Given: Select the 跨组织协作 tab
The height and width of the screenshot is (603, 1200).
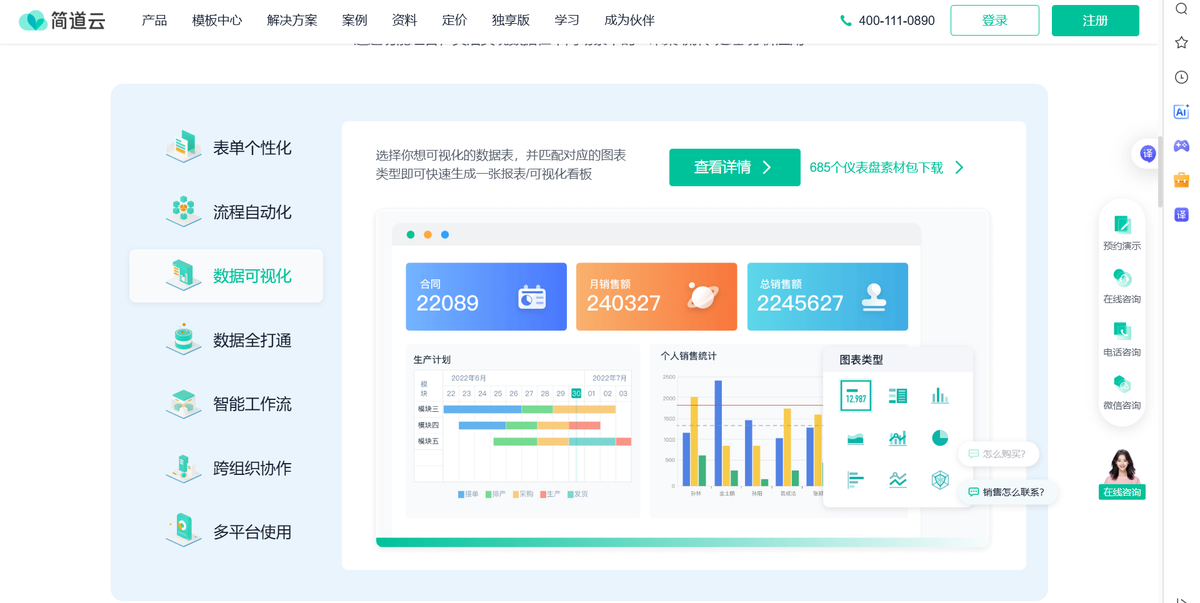Looking at the screenshot, I should 227,468.
